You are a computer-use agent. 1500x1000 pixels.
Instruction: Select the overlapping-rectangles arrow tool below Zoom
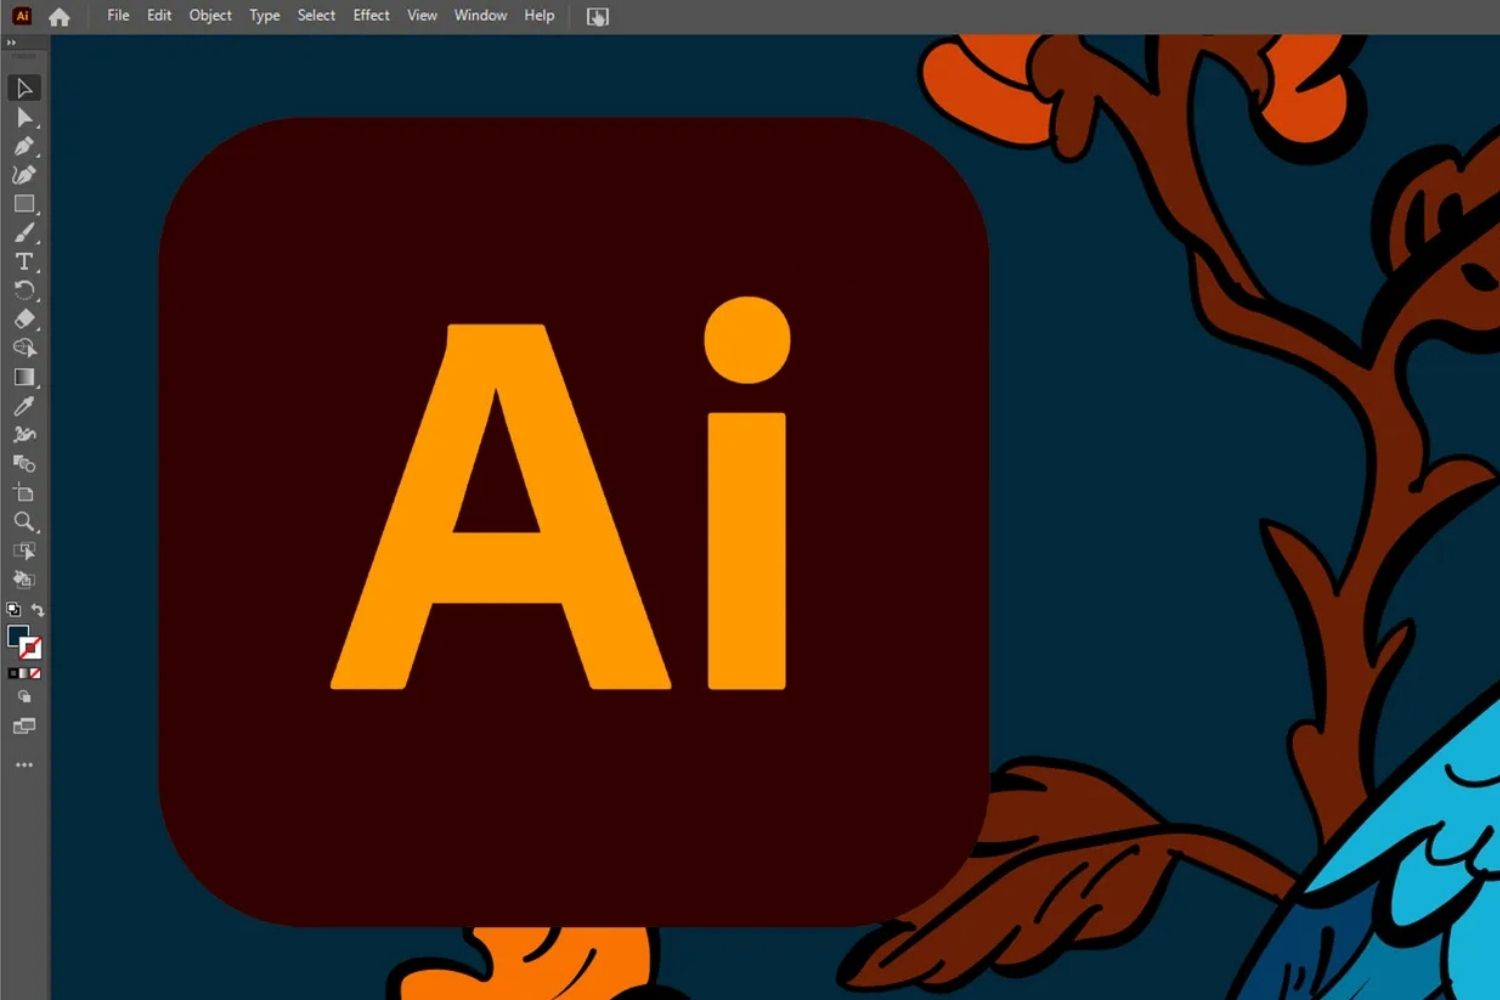[24, 551]
